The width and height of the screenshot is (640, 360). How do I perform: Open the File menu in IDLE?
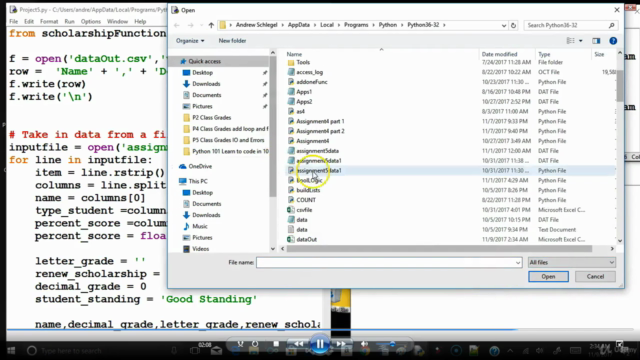pos(13,21)
